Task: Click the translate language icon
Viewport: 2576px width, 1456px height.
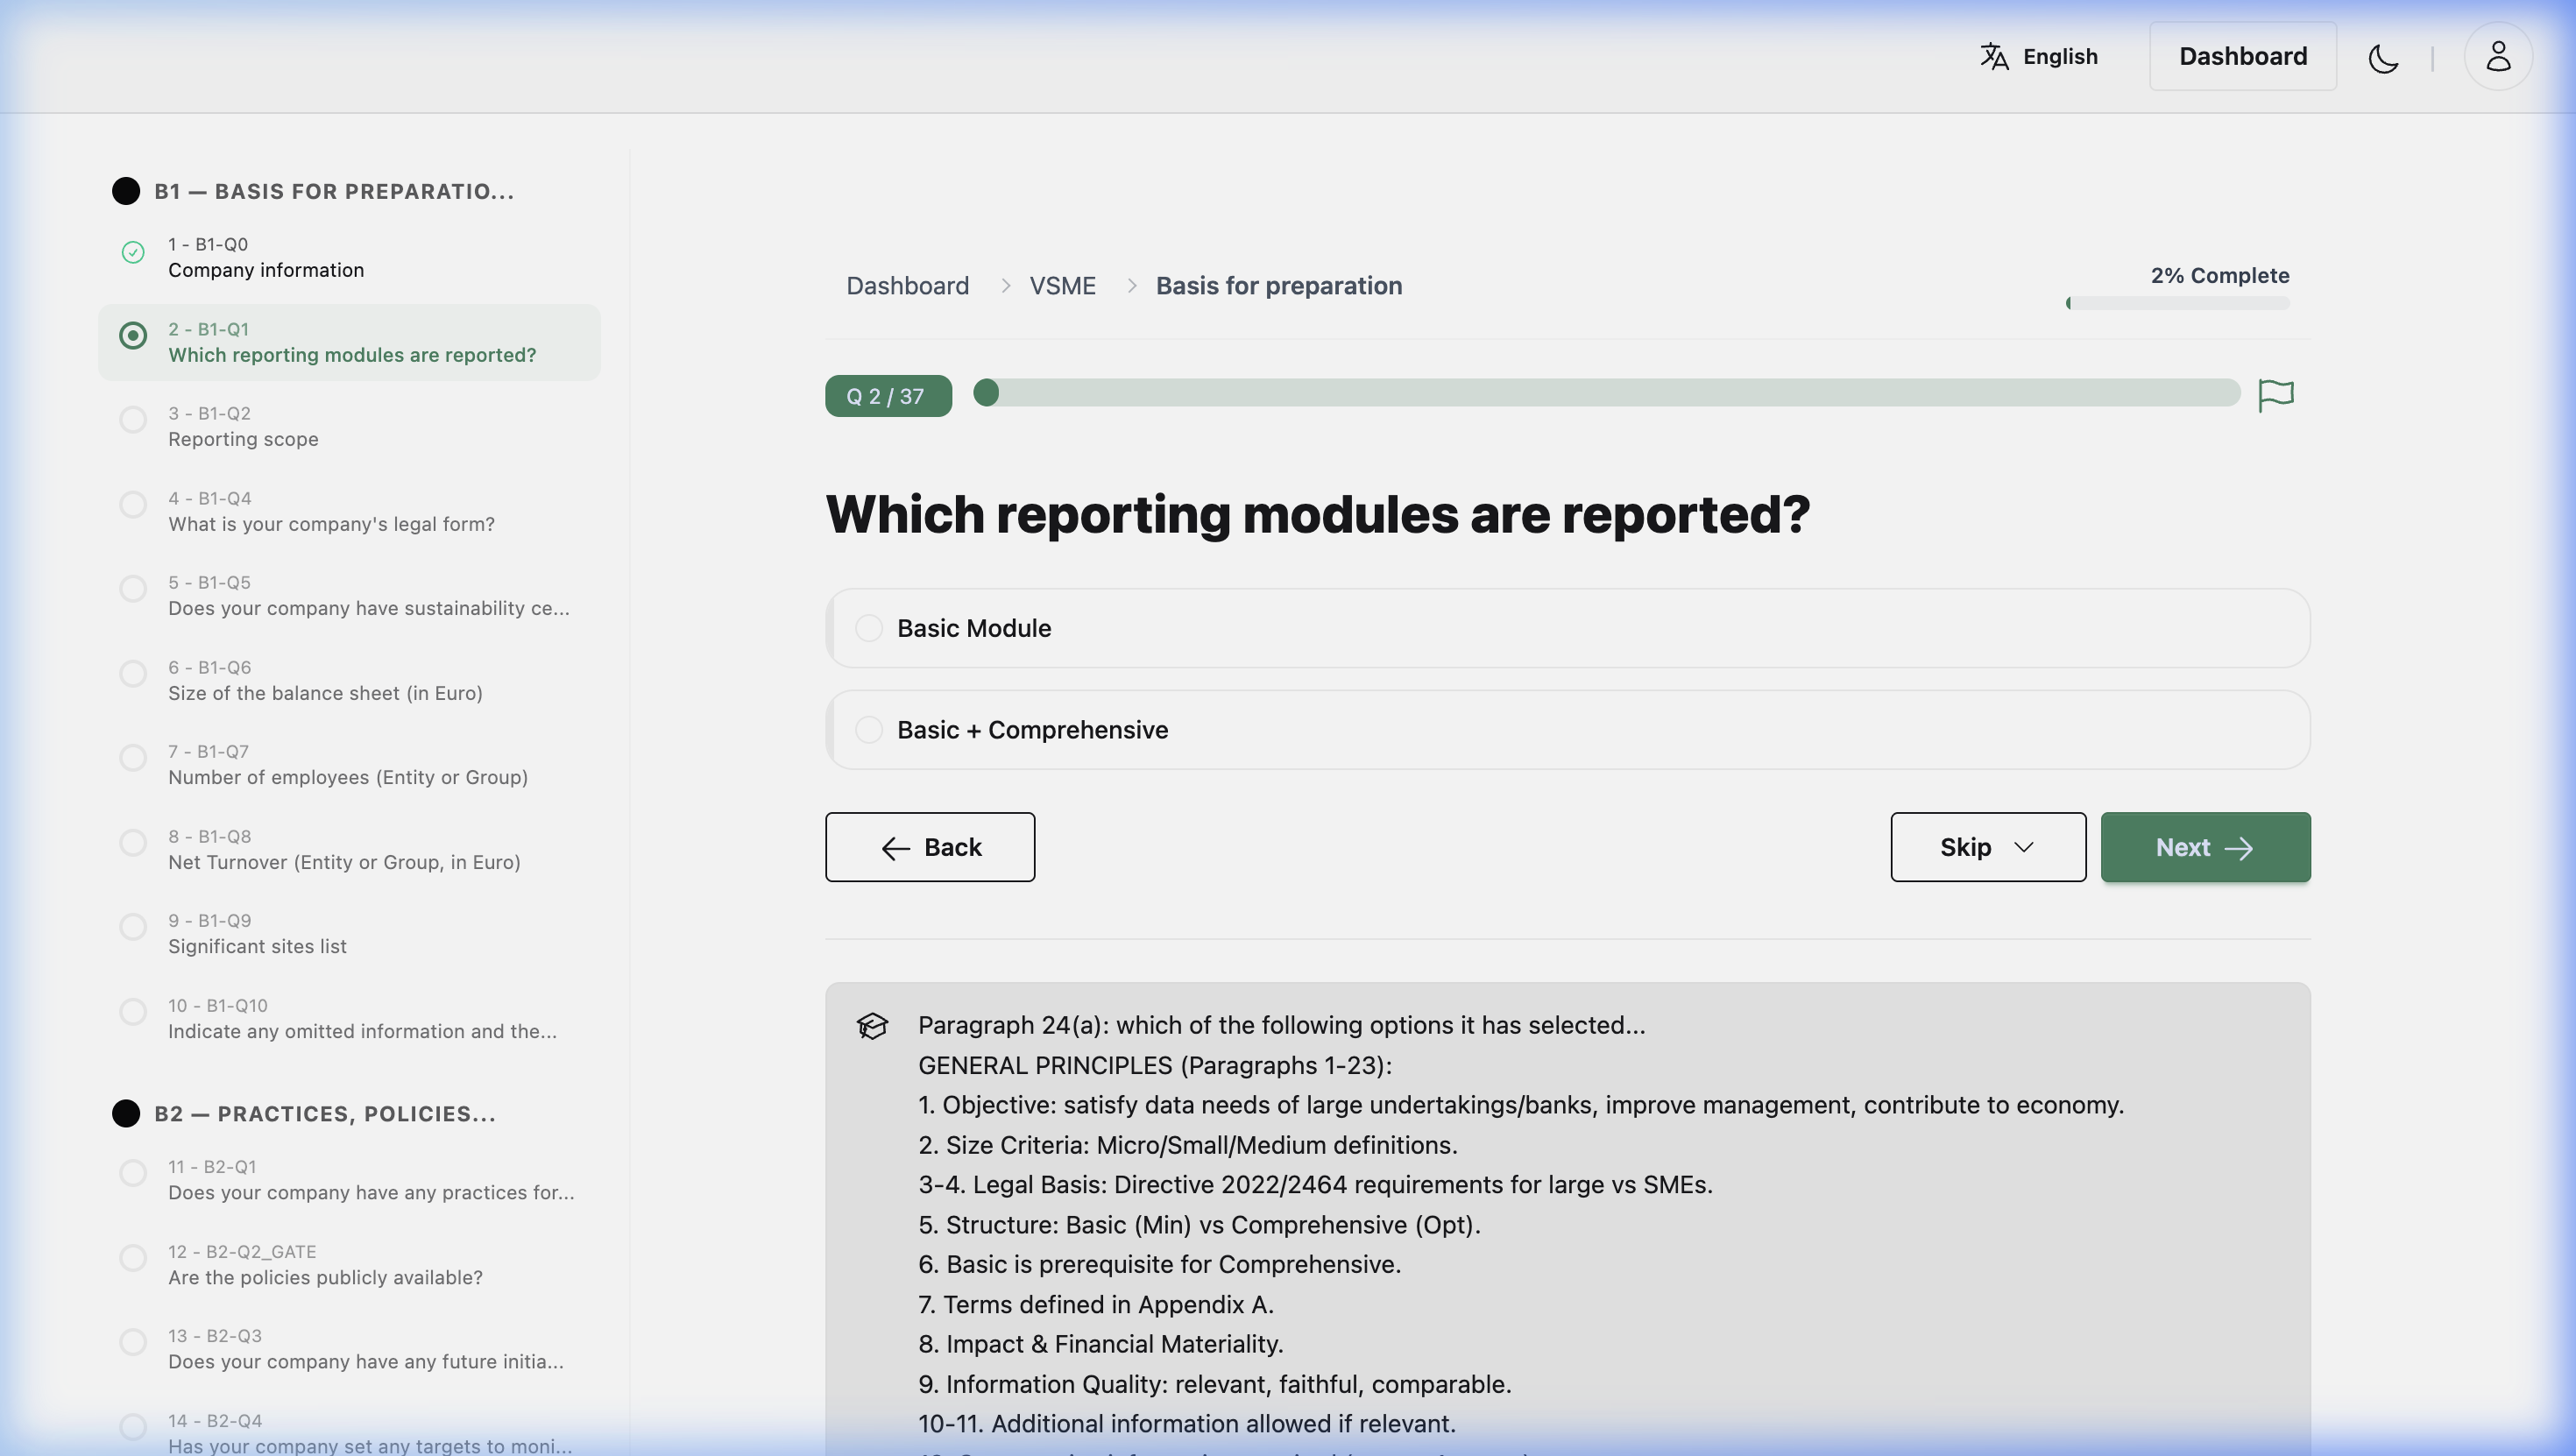Action: (1993, 57)
